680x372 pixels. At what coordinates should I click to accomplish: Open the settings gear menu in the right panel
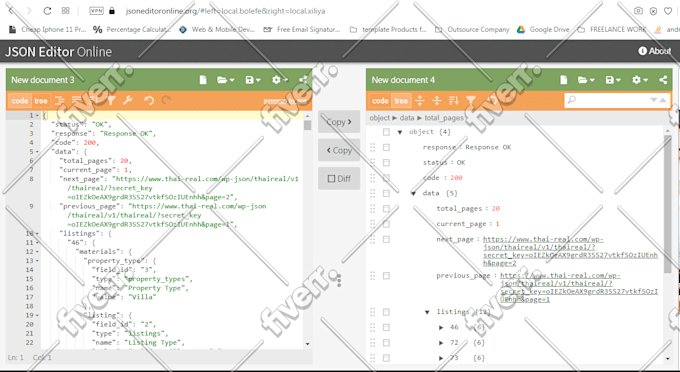coord(640,80)
